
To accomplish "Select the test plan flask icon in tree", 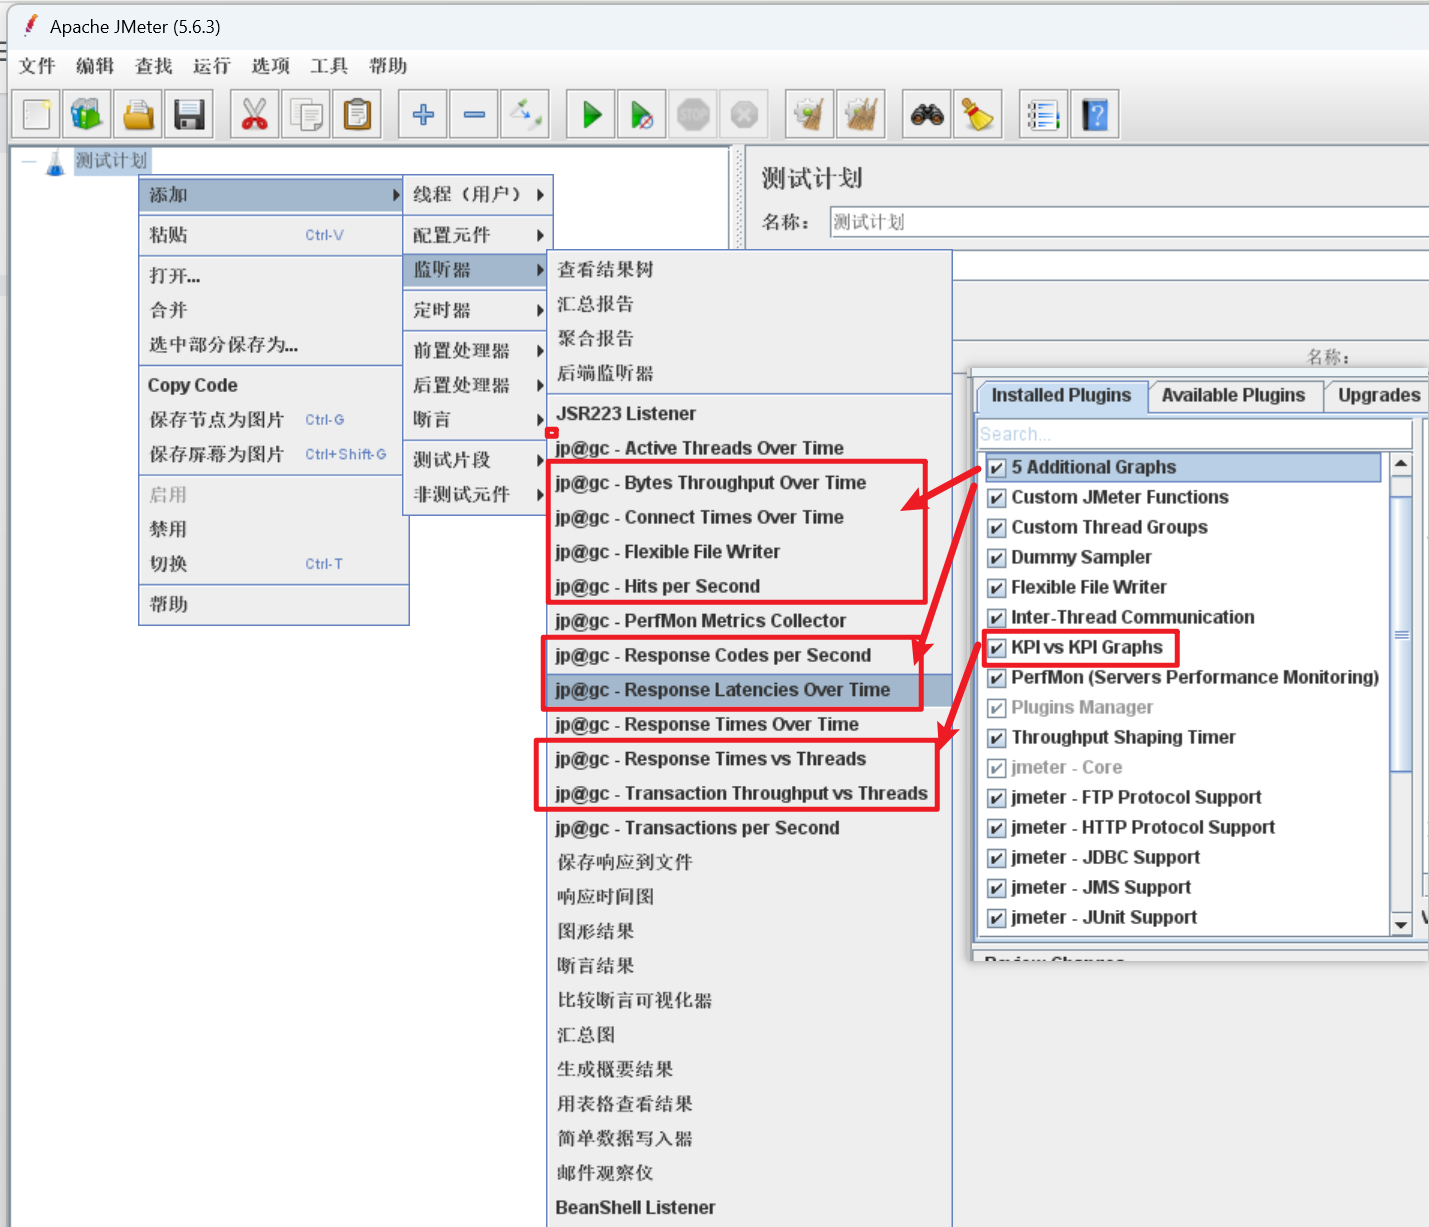I will [55, 162].
